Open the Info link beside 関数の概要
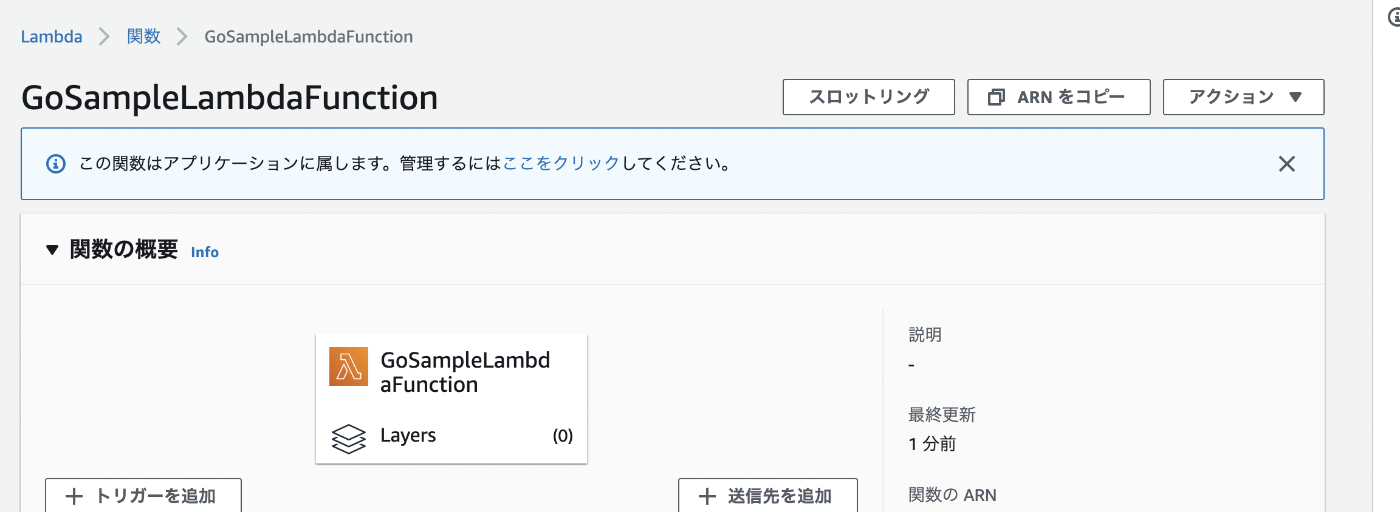 tap(204, 252)
